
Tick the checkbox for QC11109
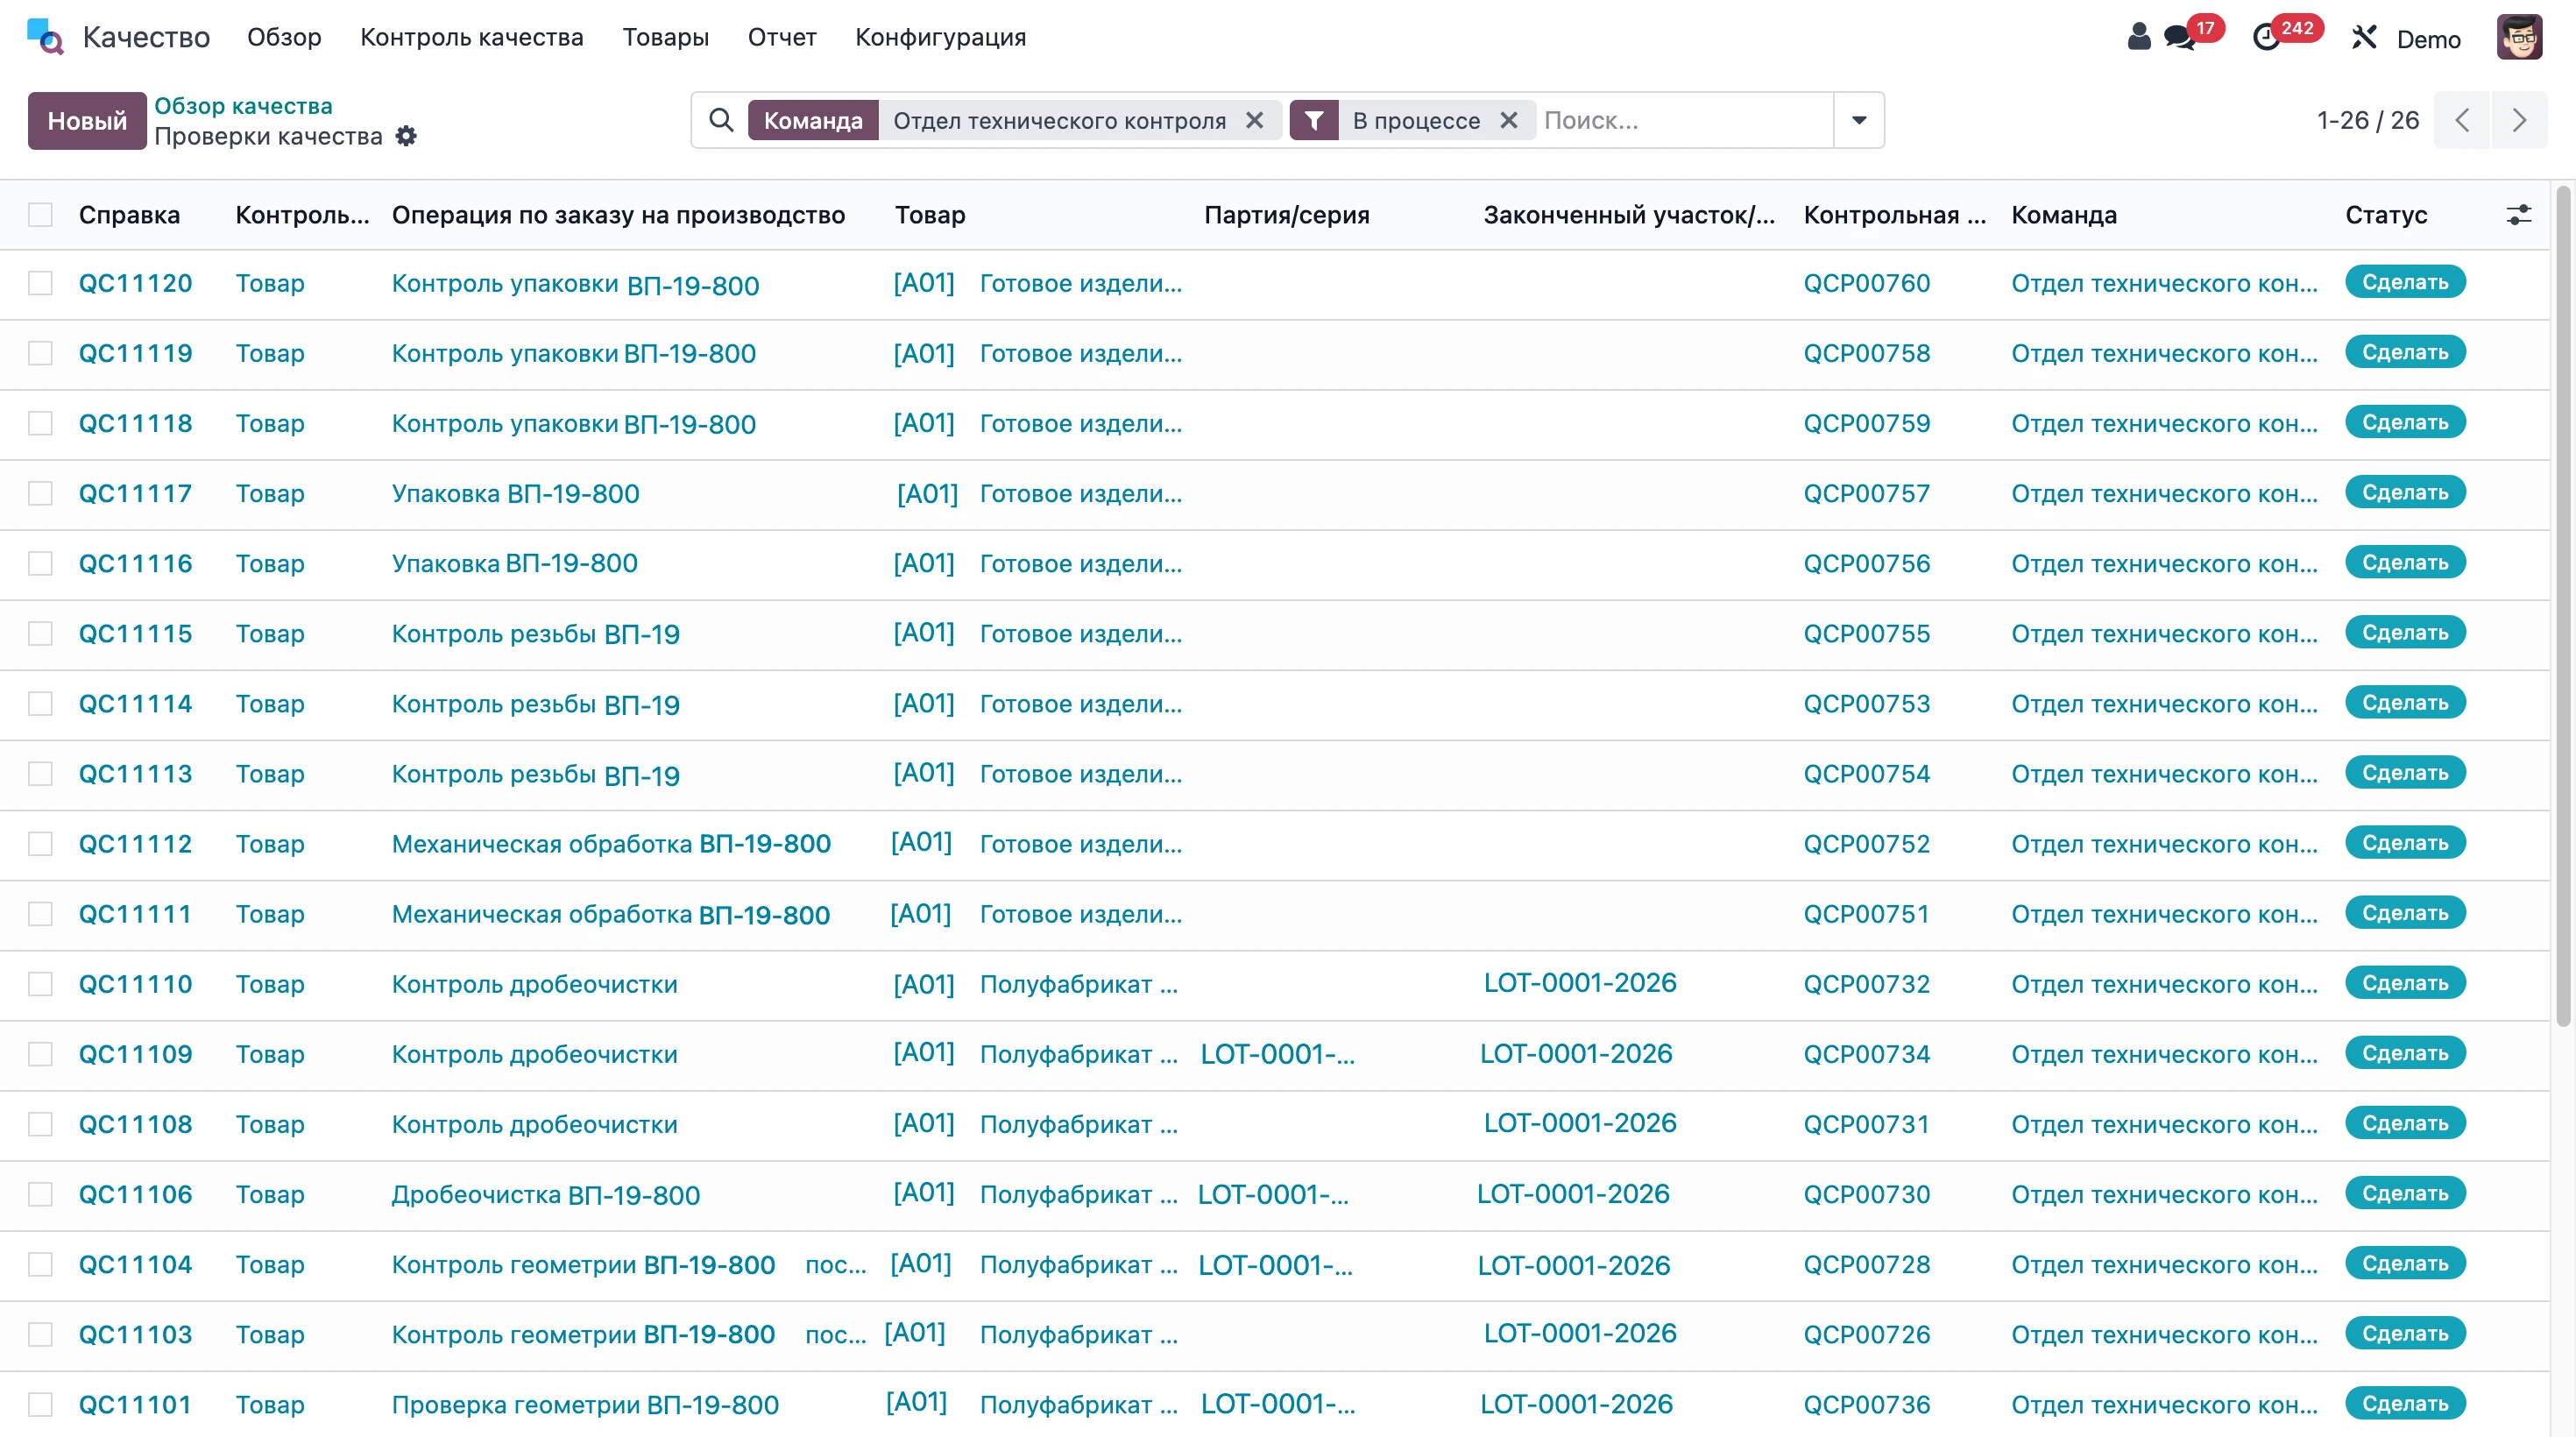tap(40, 1054)
